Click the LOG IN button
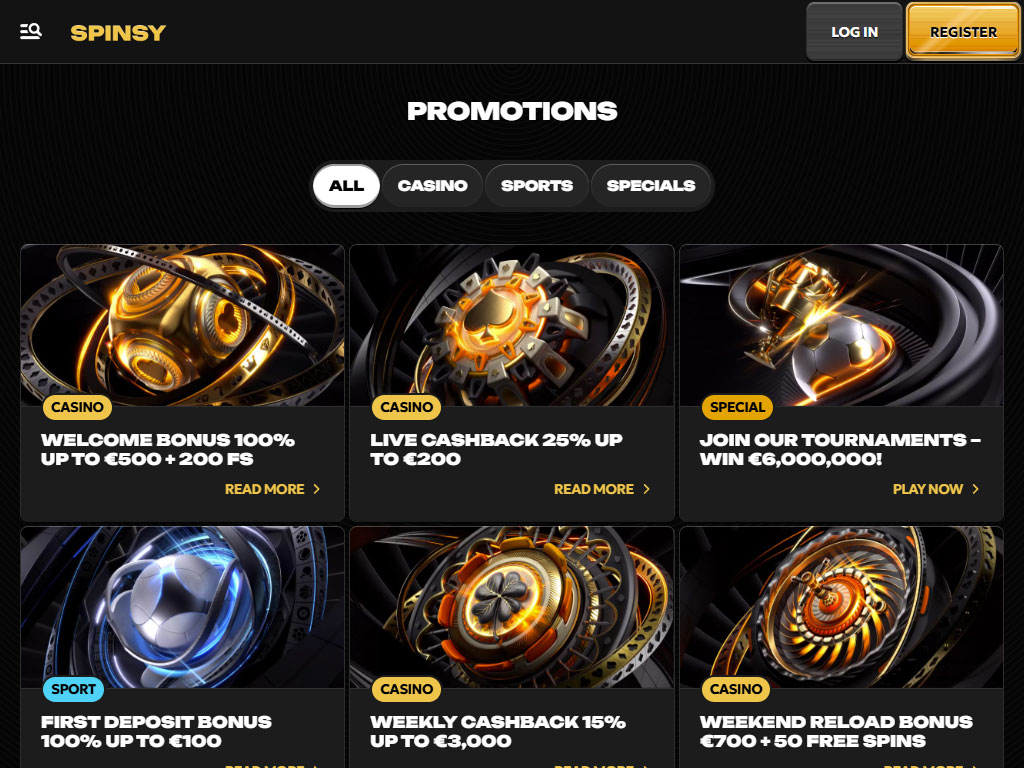 point(854,32)
